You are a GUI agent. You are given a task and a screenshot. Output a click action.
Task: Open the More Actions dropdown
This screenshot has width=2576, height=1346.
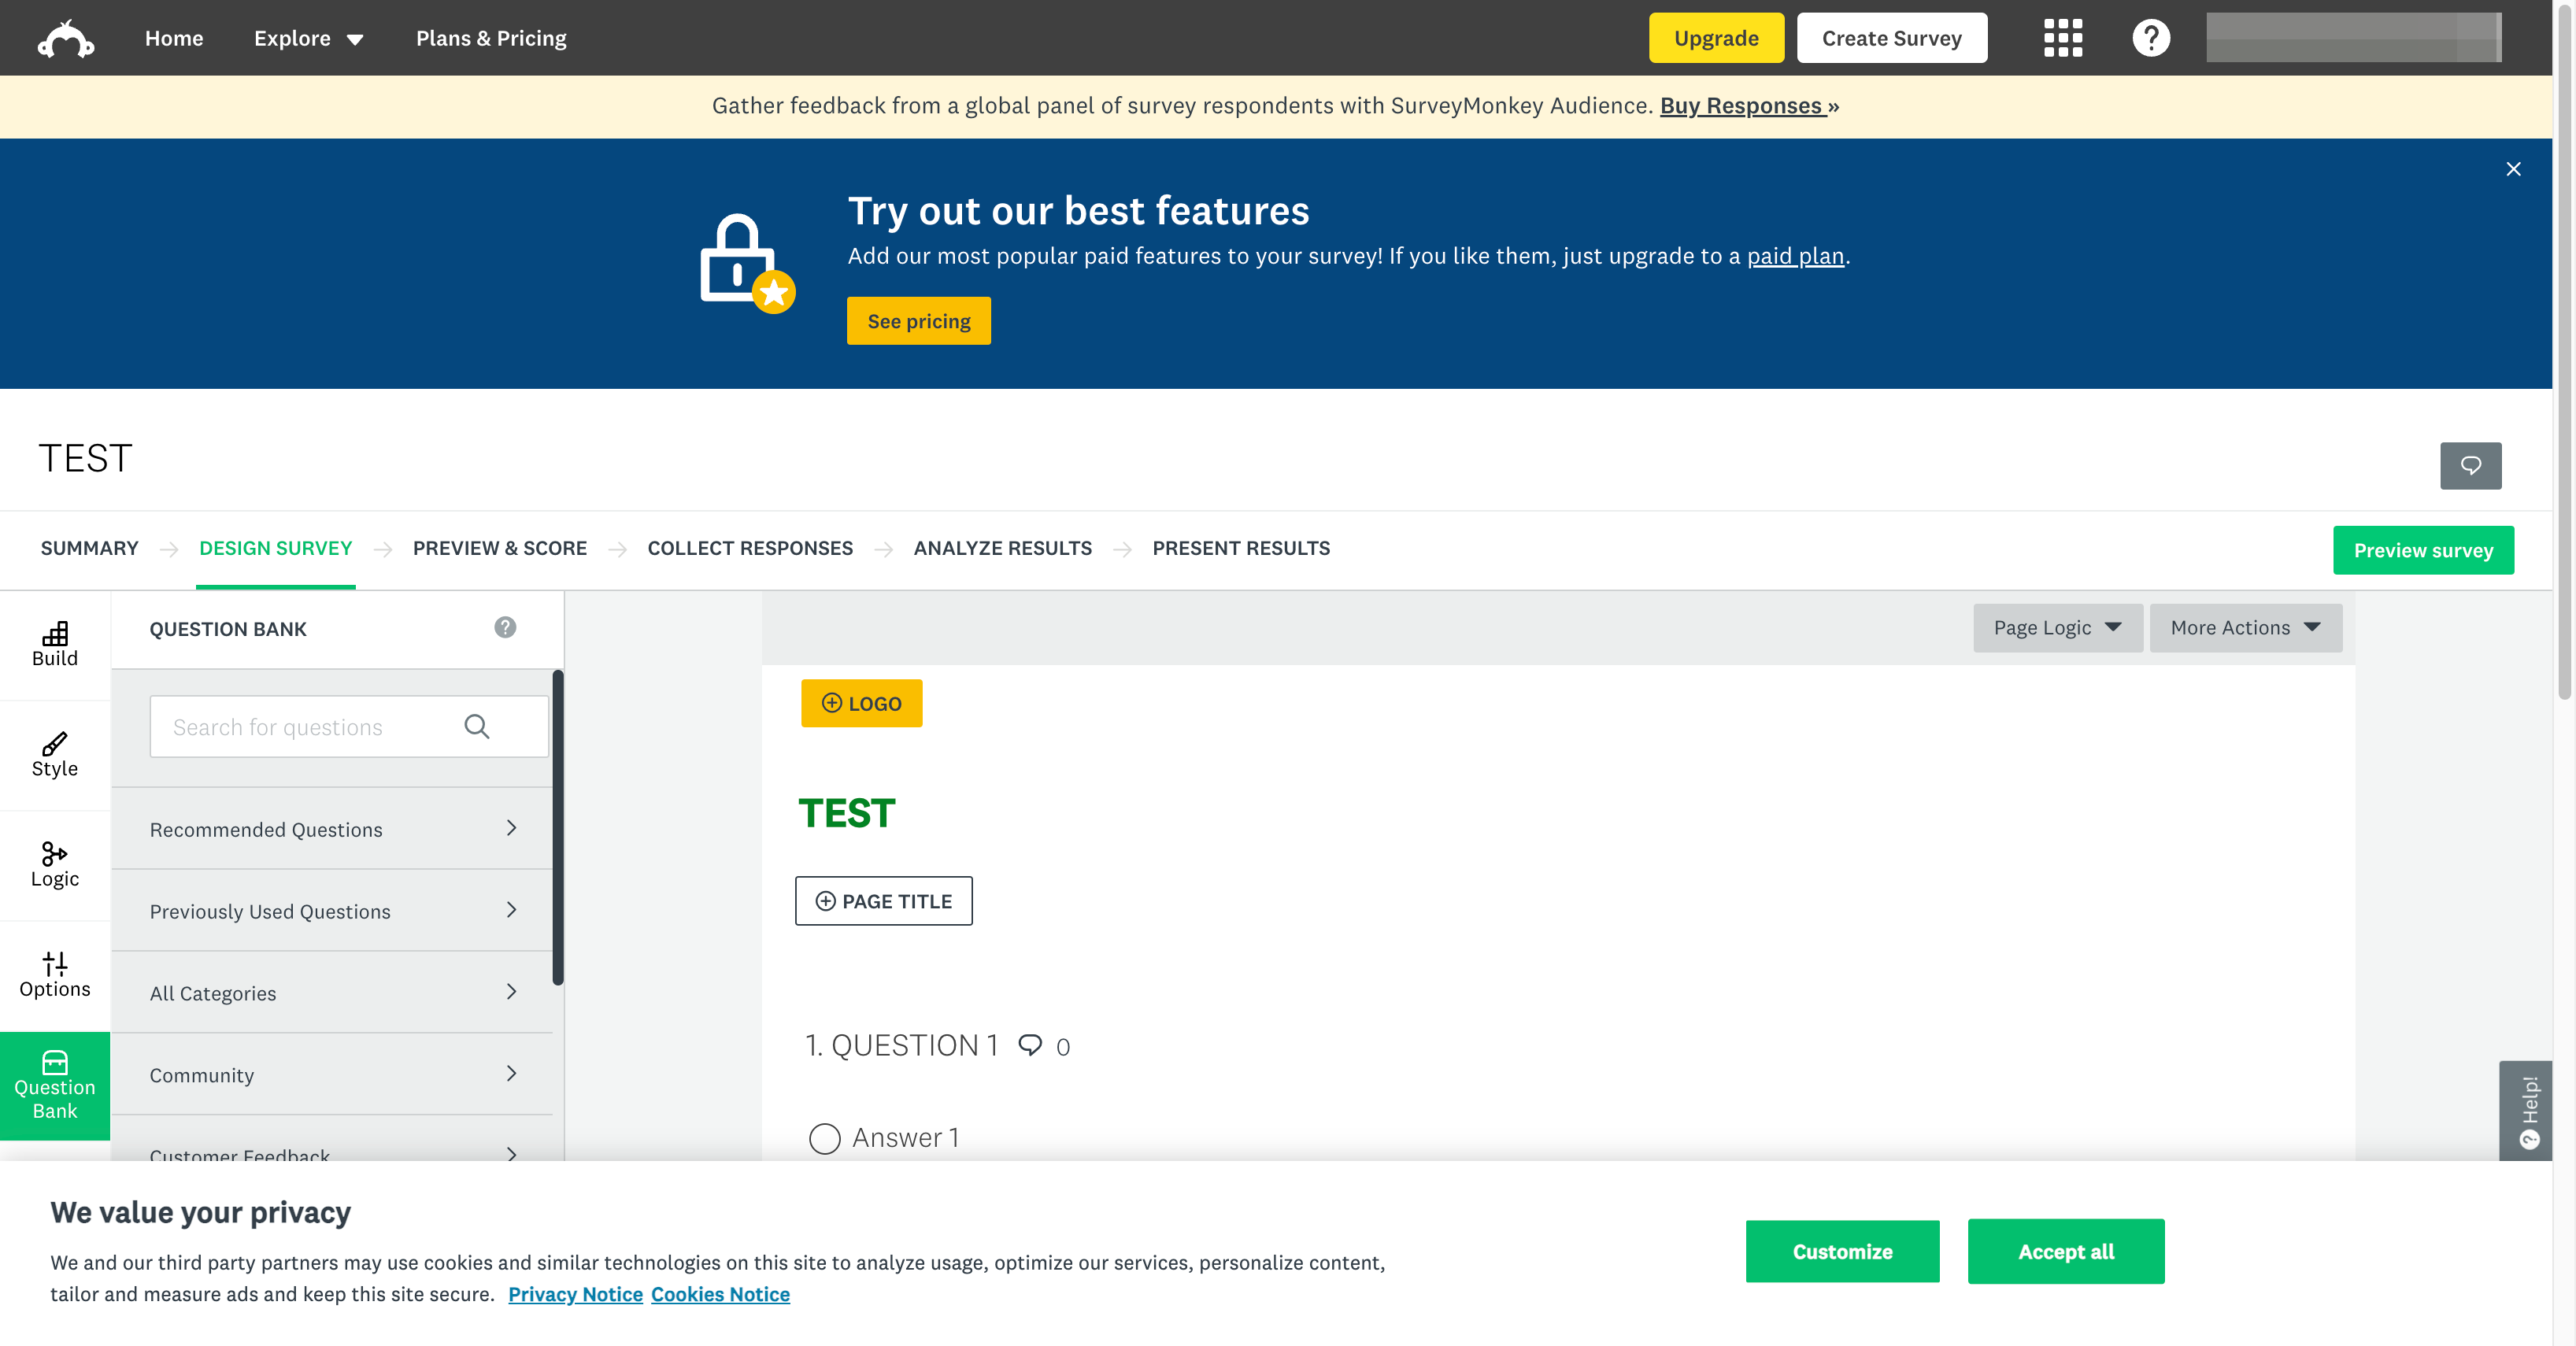pos(2245,628)
